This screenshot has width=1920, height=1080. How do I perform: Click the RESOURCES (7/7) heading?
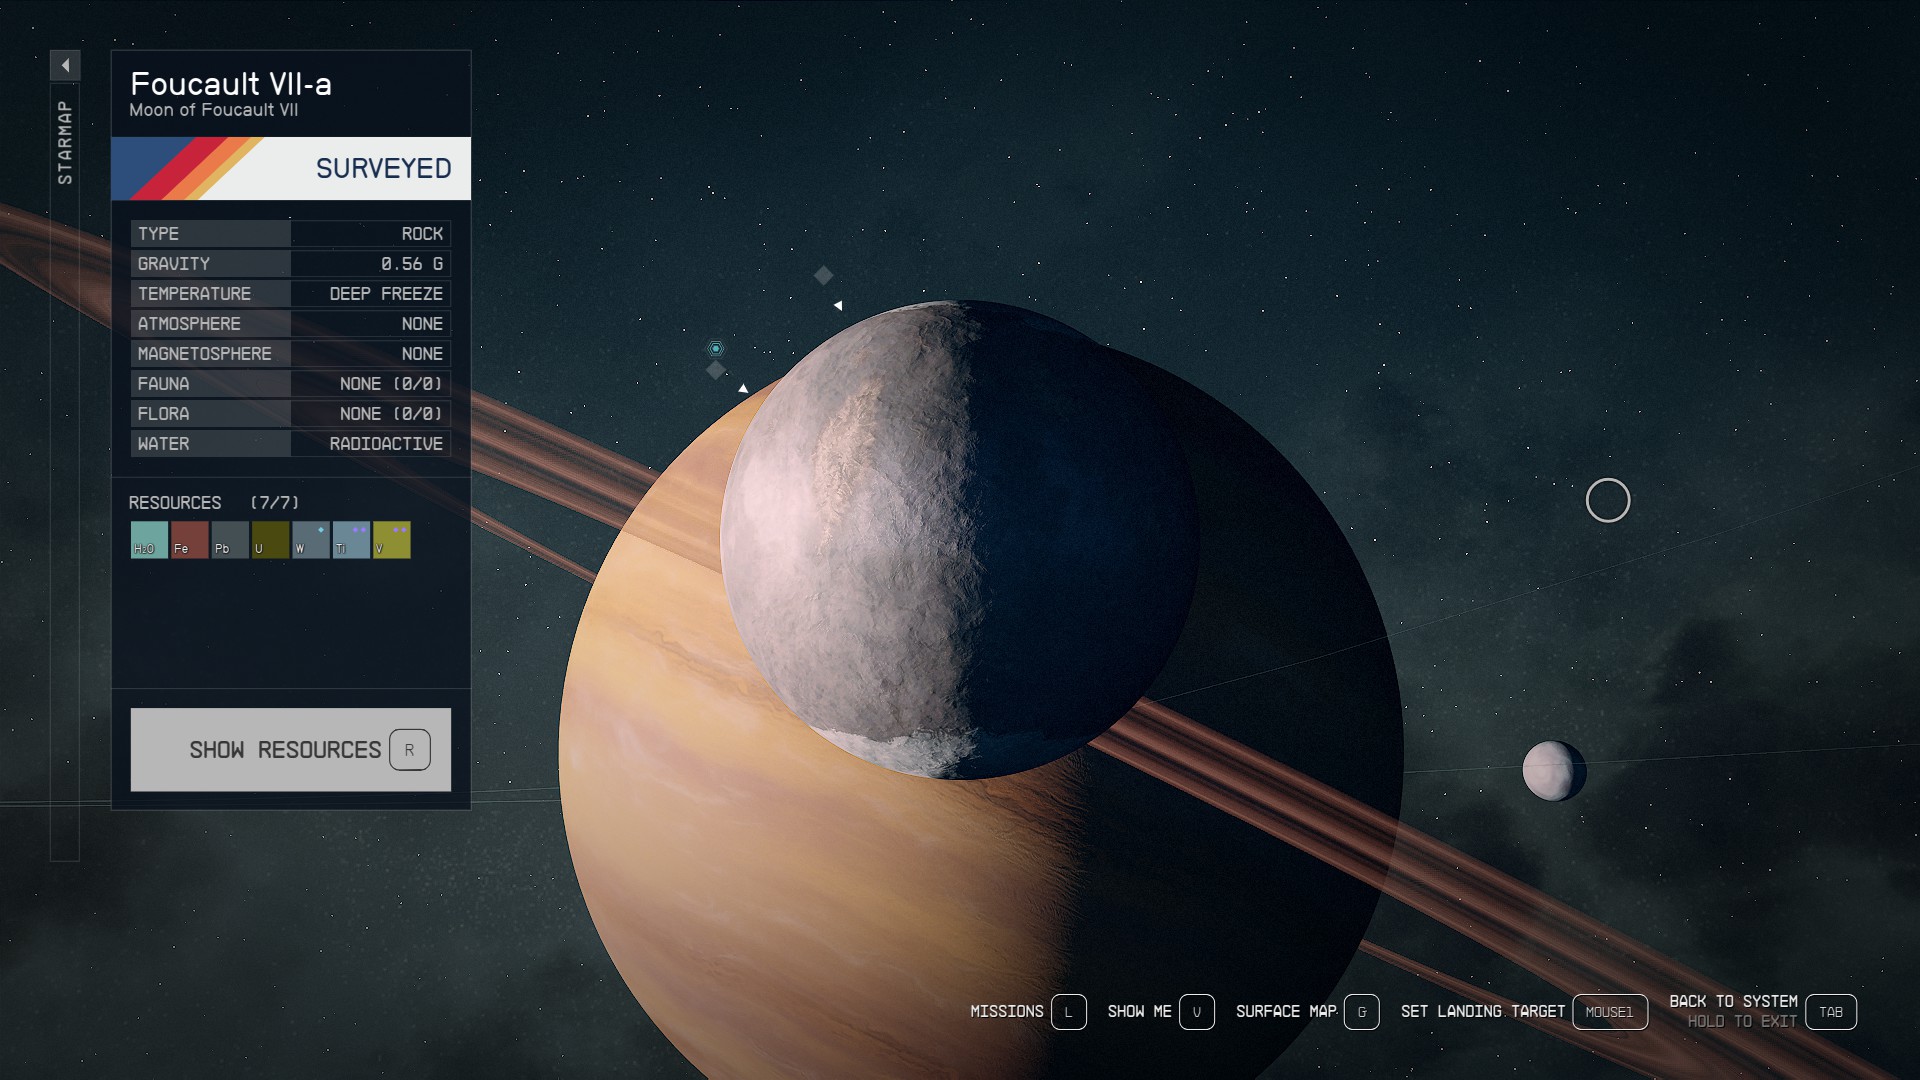pos(214,503)
